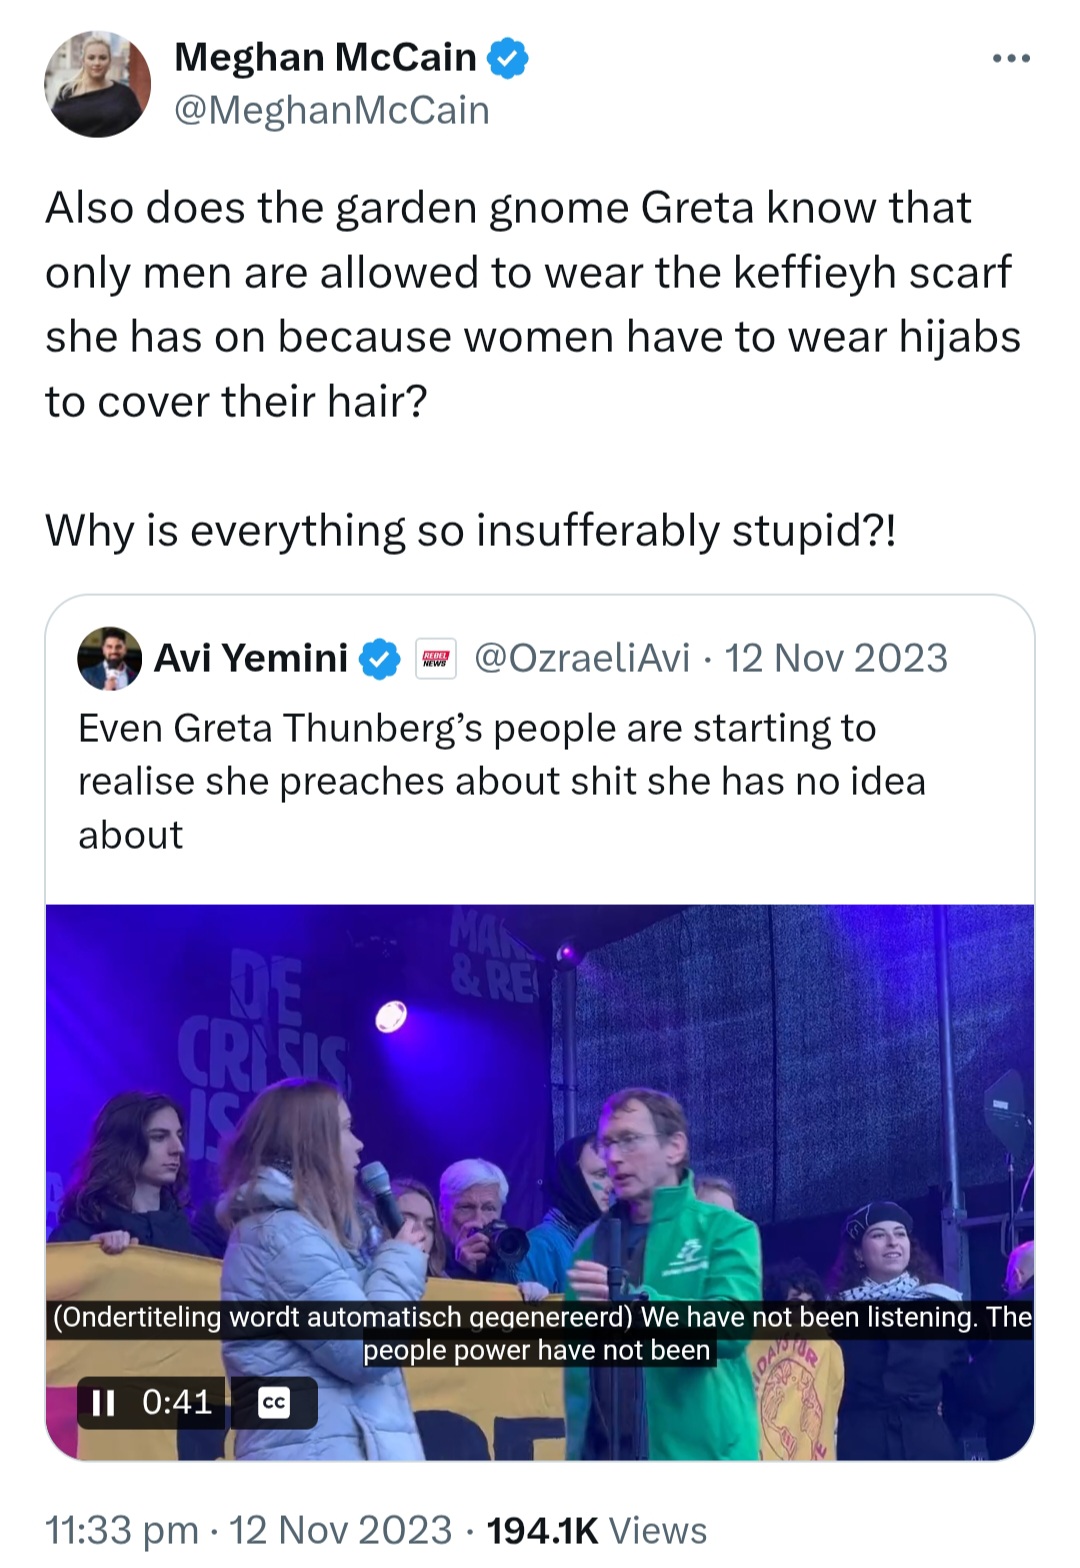Click Avi Yemini's verified checkmark badge
The height and width of the screenshot is (1568, 1080).
379,659
